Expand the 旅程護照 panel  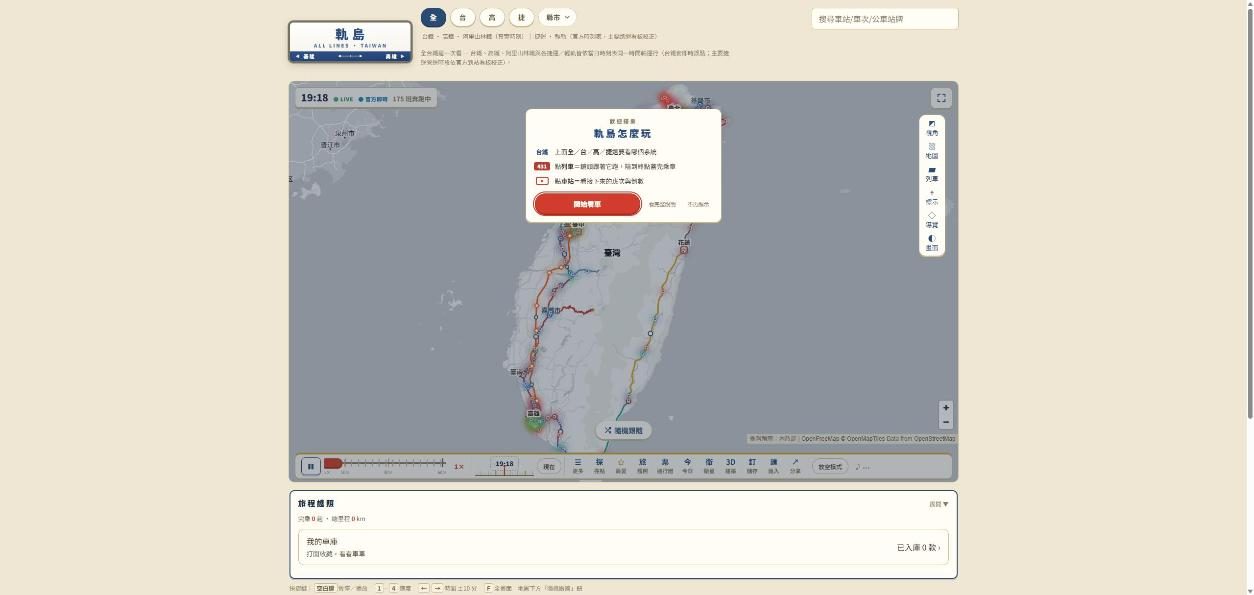point(939,504)
